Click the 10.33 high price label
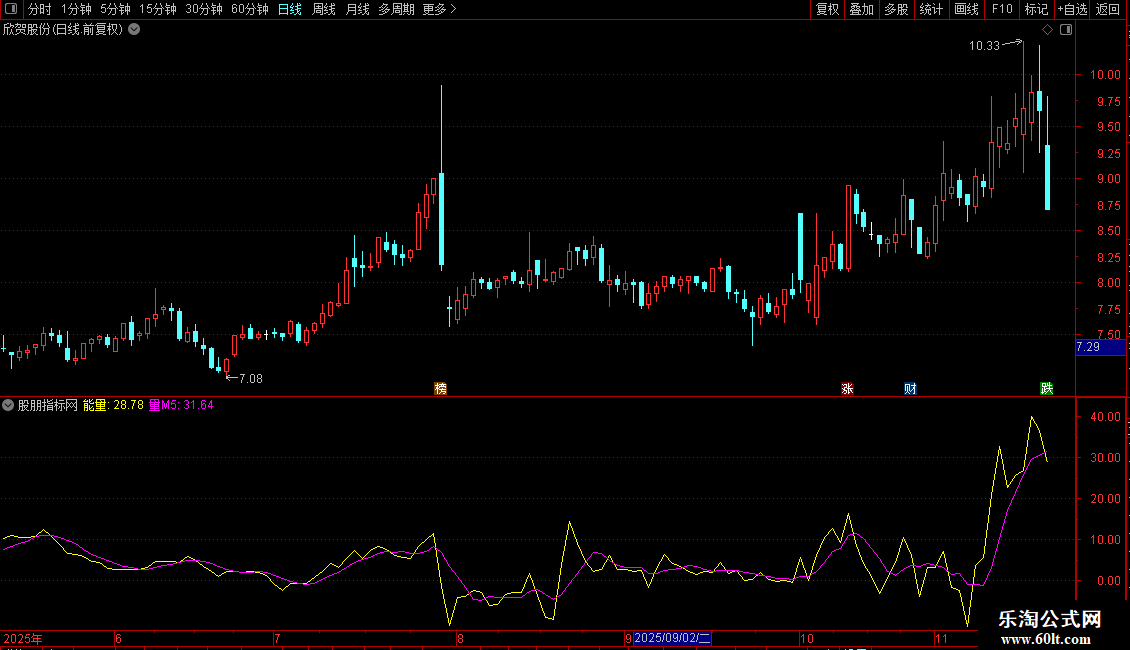Screen dimensions: 1130x650 click(x=984, y=46)
